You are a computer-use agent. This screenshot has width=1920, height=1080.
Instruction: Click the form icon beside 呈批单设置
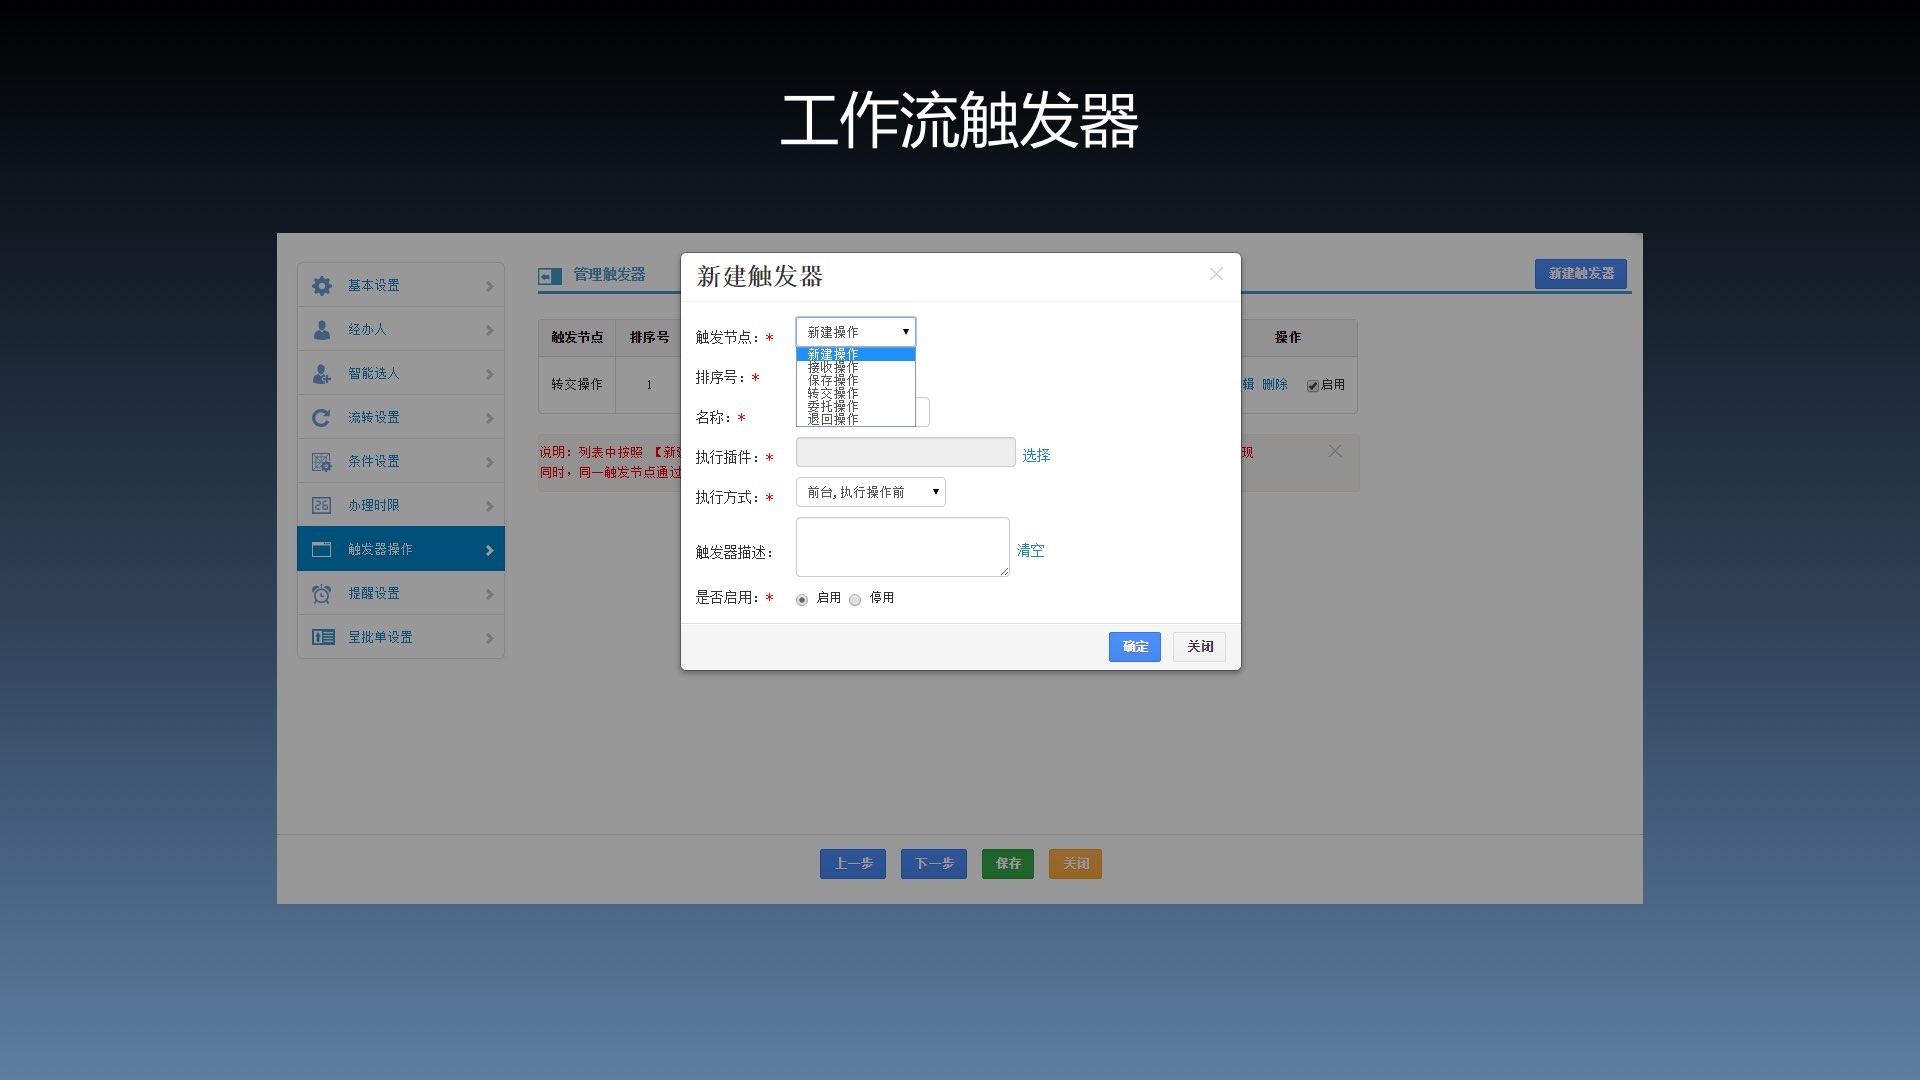click(323, 638)
